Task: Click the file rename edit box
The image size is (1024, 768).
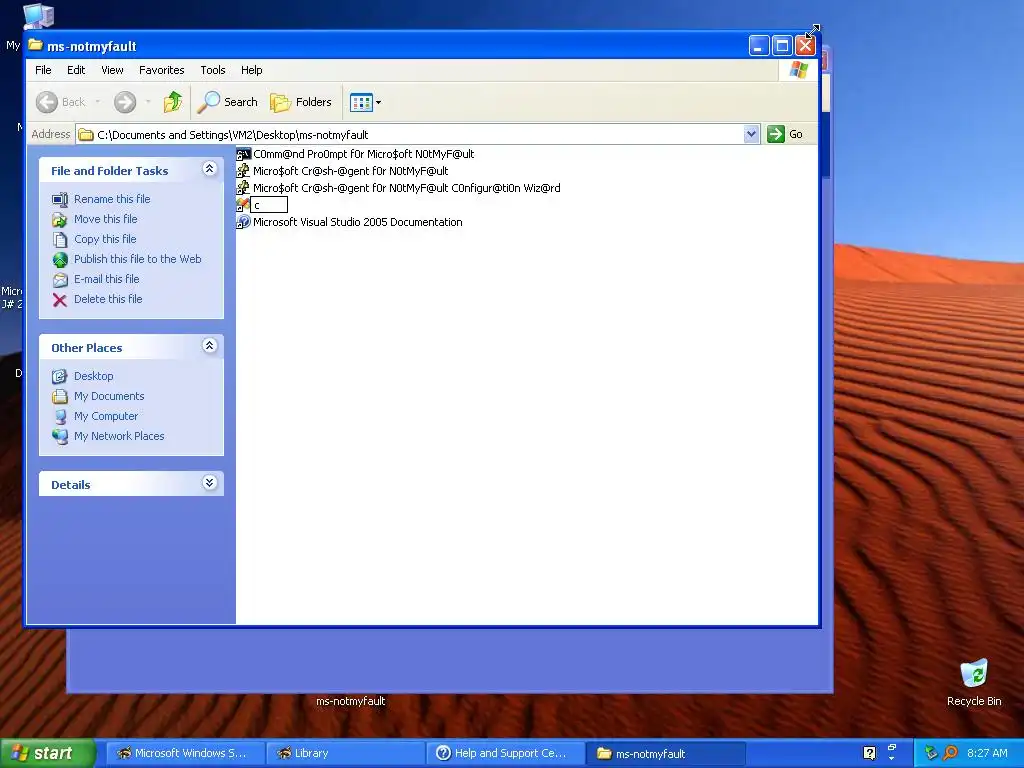Action: pyautogui.click(x=269, y=205)
